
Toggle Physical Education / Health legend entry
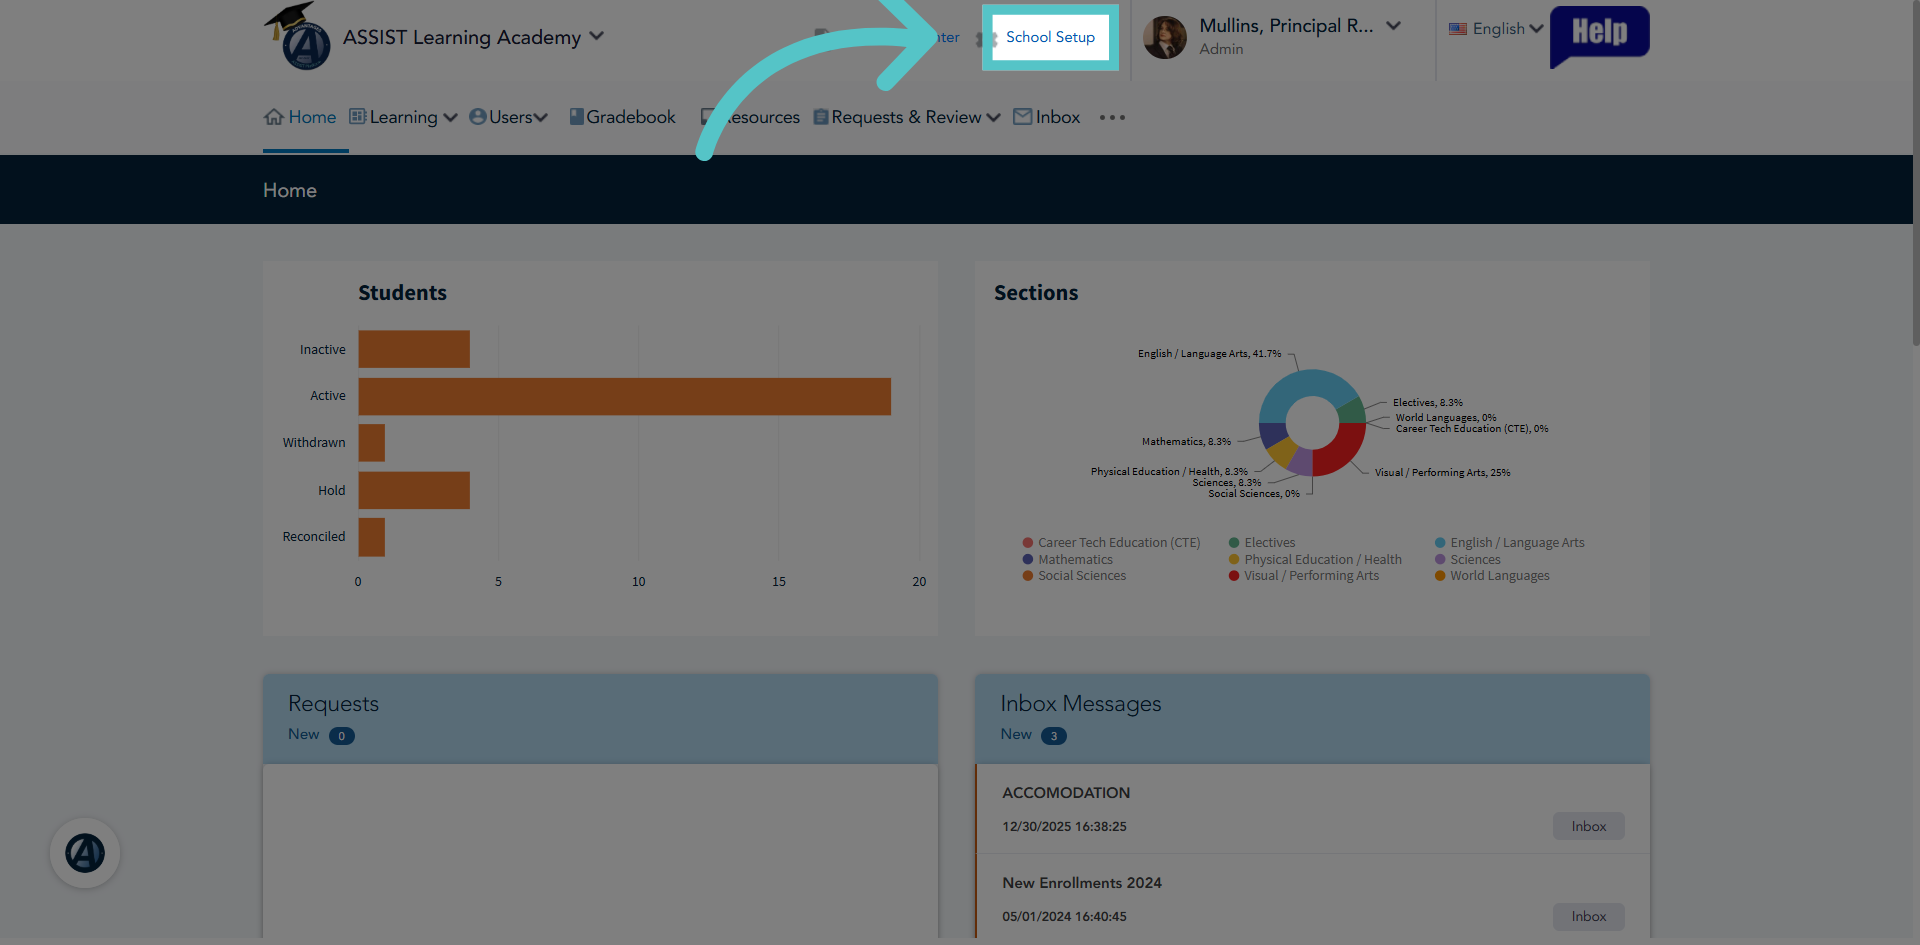1315,560
